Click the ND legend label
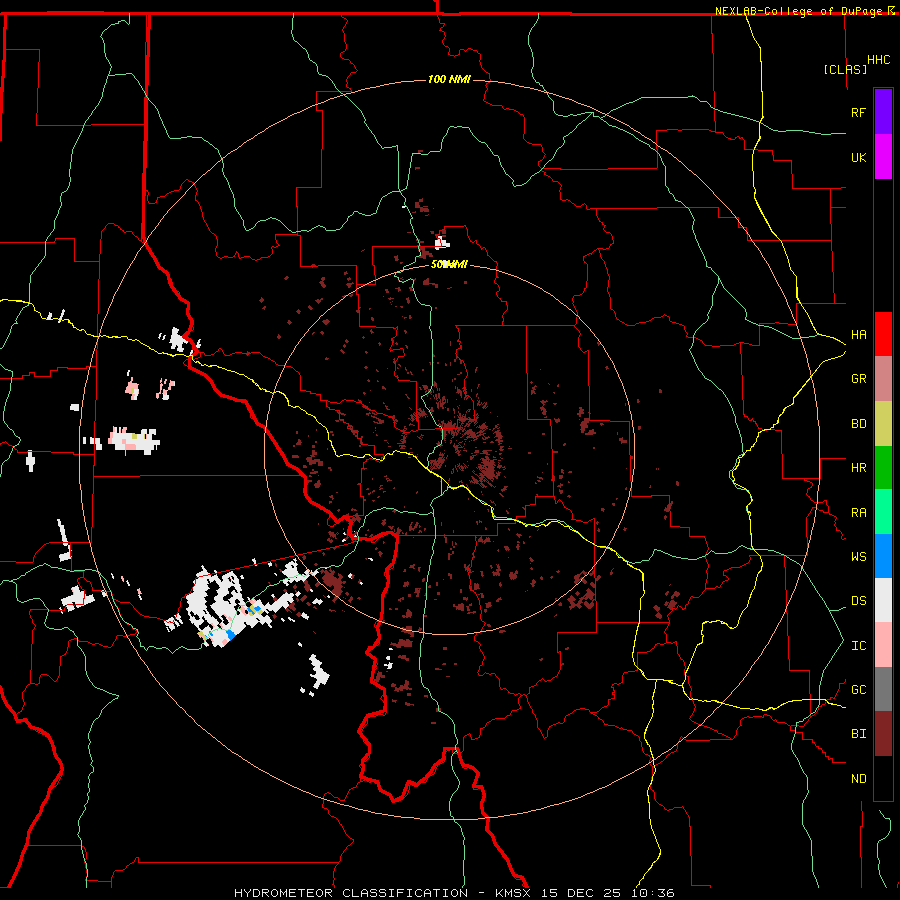This screenshot has width=900, height=900. point(858,778)
